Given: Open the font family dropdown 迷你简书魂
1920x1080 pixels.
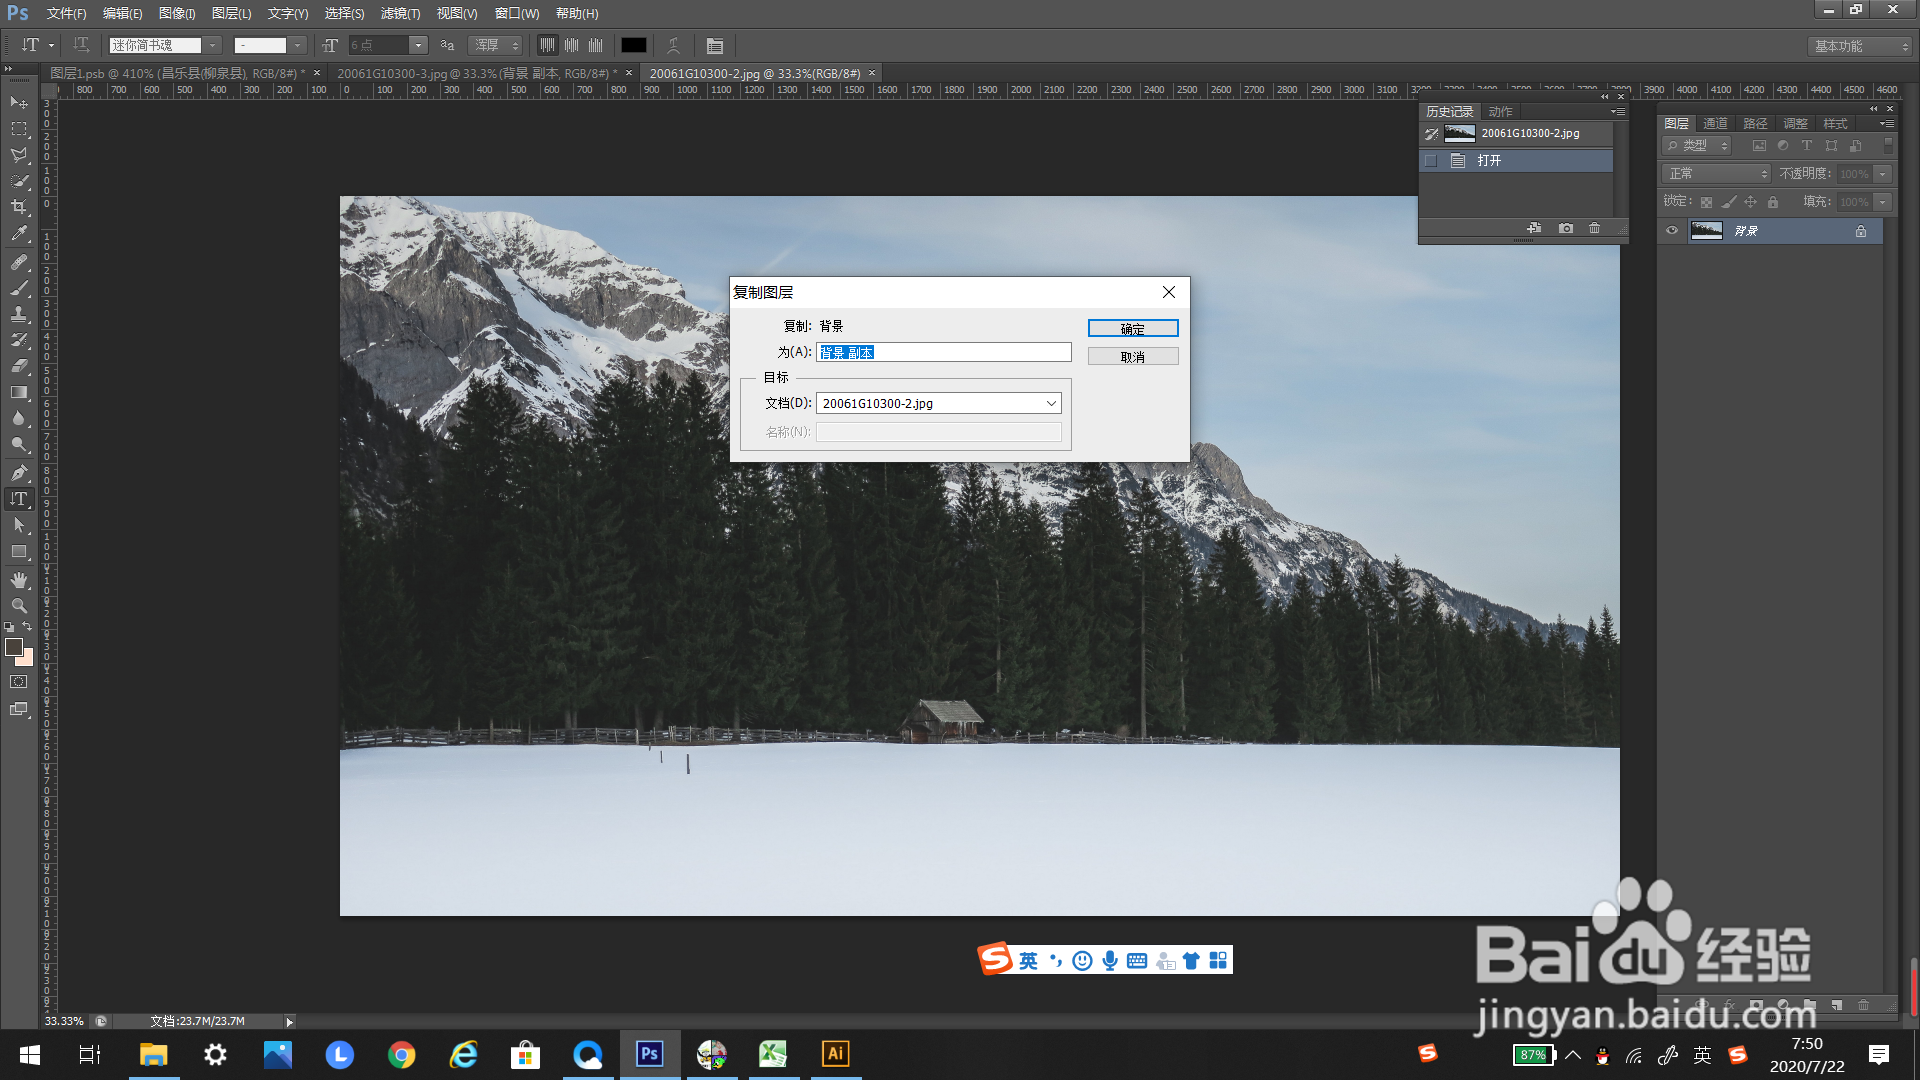Looking at the screenshot, I should (x=212, y=45).
